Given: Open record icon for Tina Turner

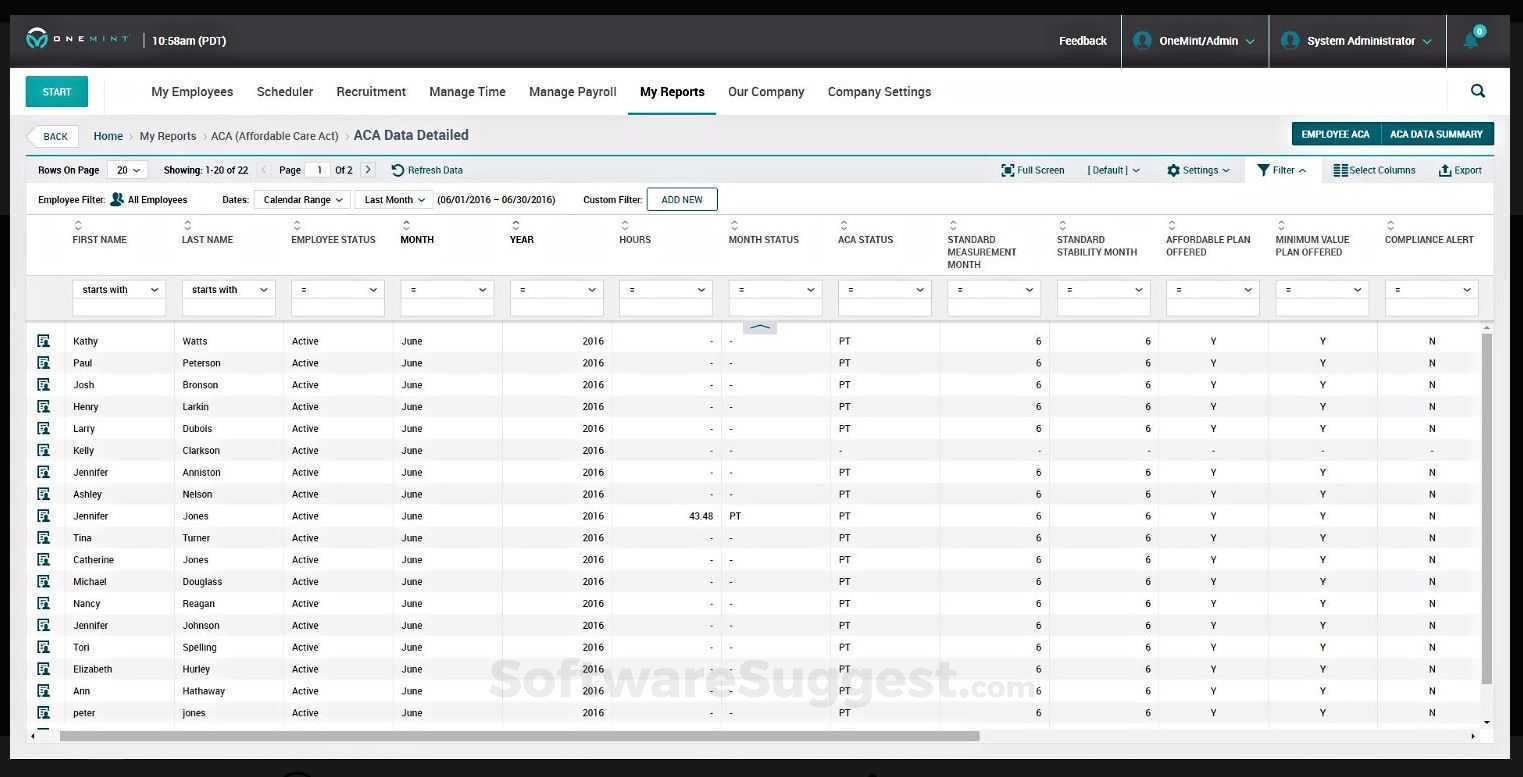Looking at the screenshot, I should coord(43,538).
